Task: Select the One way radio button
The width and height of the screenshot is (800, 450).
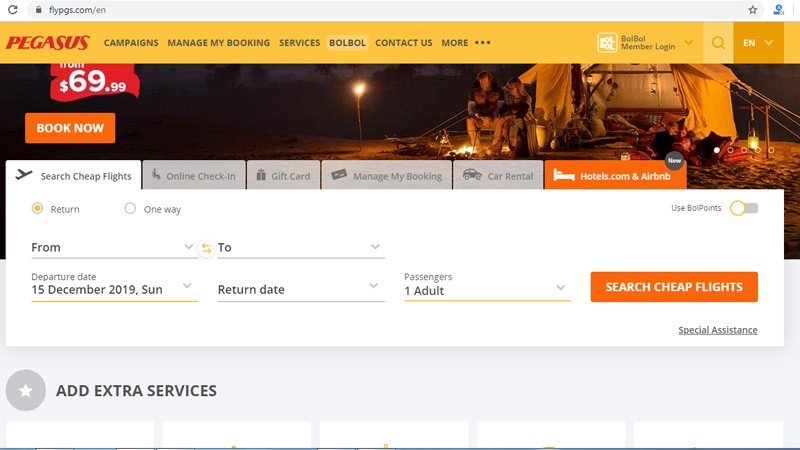Action: pyautogui.click(x=130, y=209)
